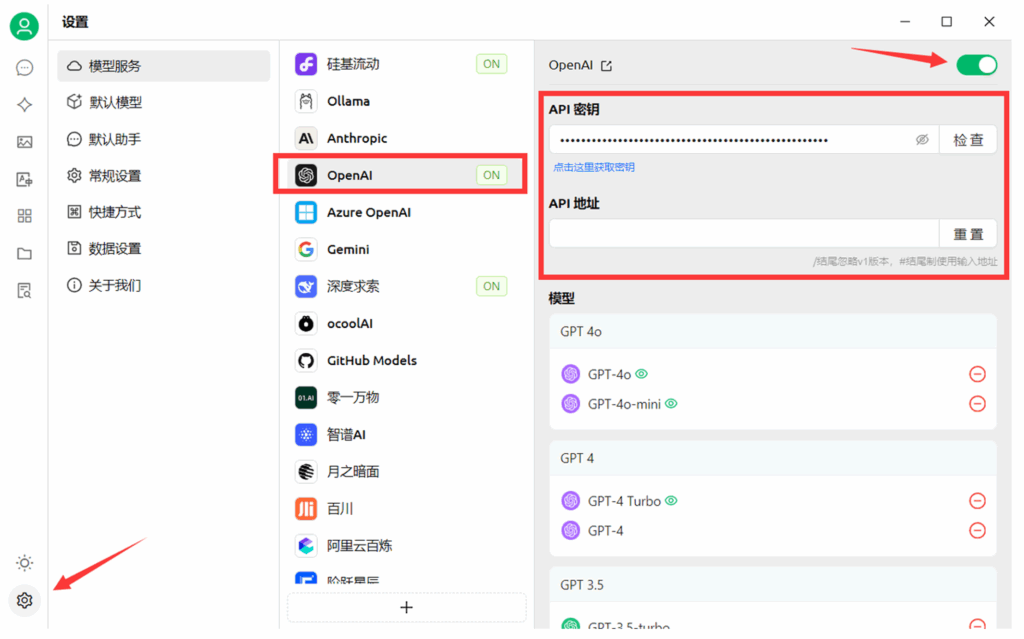
Task: Click the 检查 button for API key
Action: coord(967,140)
